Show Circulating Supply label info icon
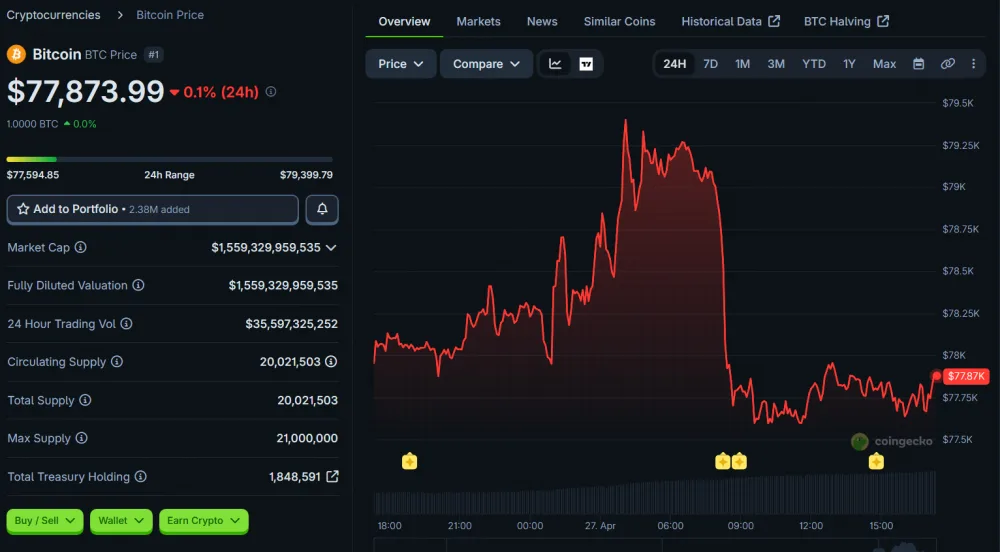 [117, 361]
